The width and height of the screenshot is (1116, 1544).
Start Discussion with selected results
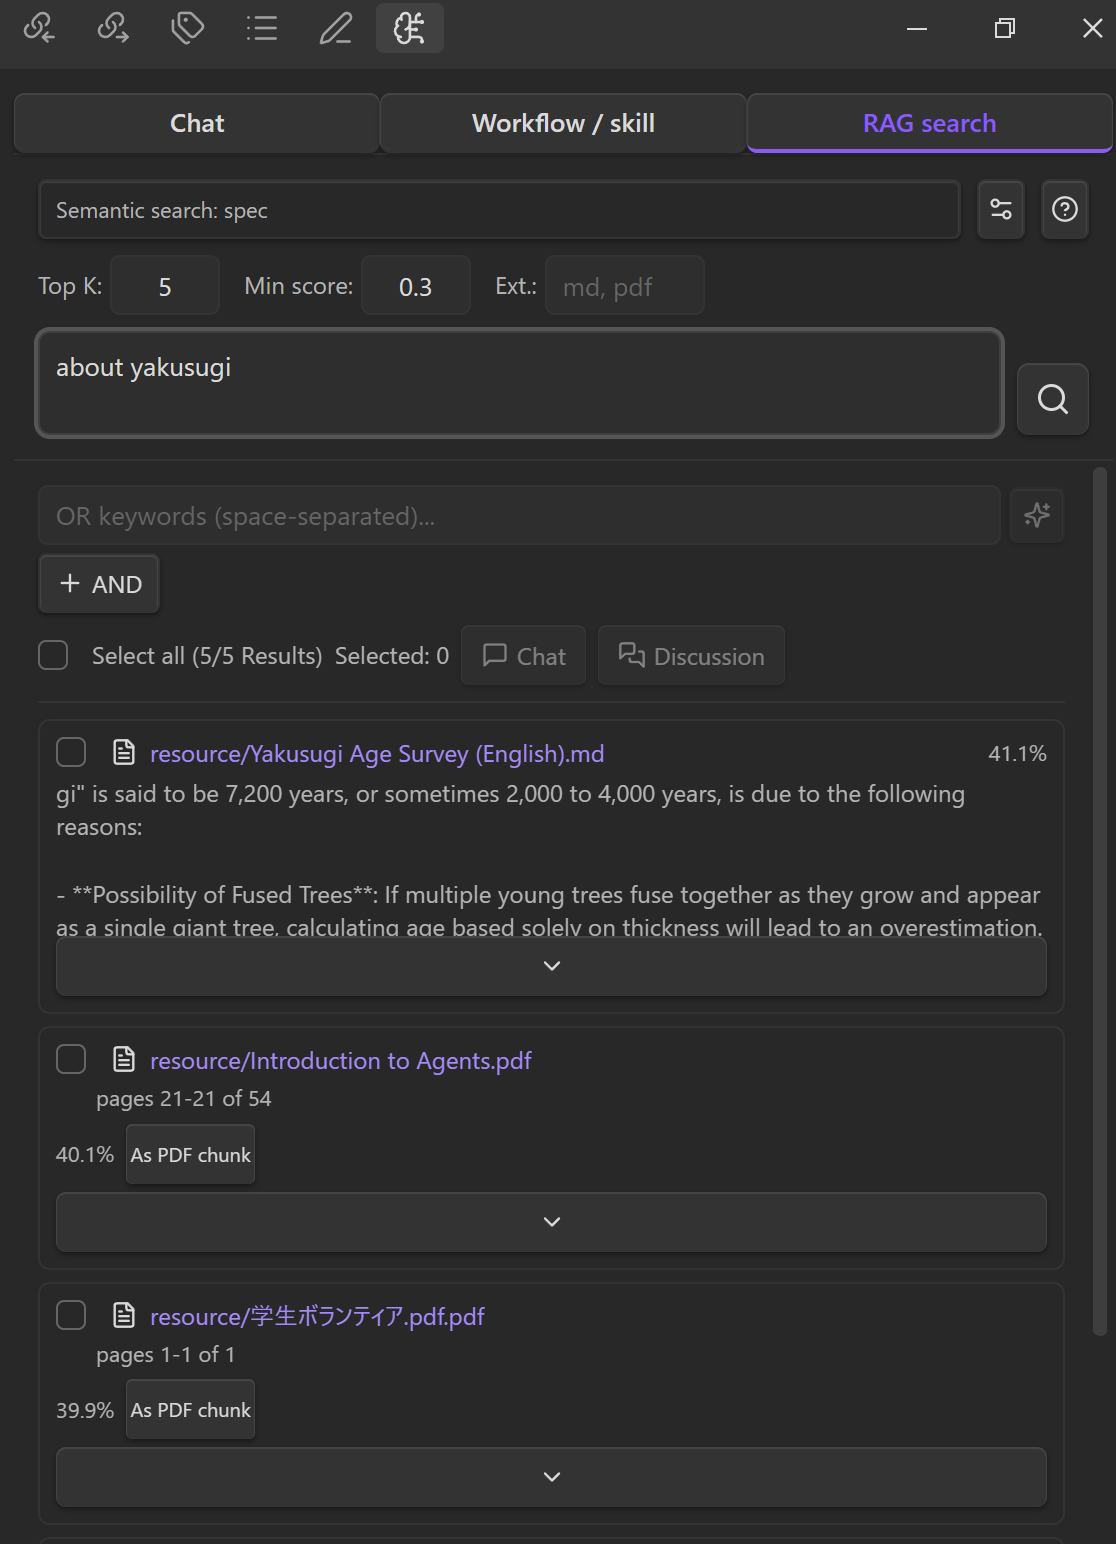[x=691, y=656]
